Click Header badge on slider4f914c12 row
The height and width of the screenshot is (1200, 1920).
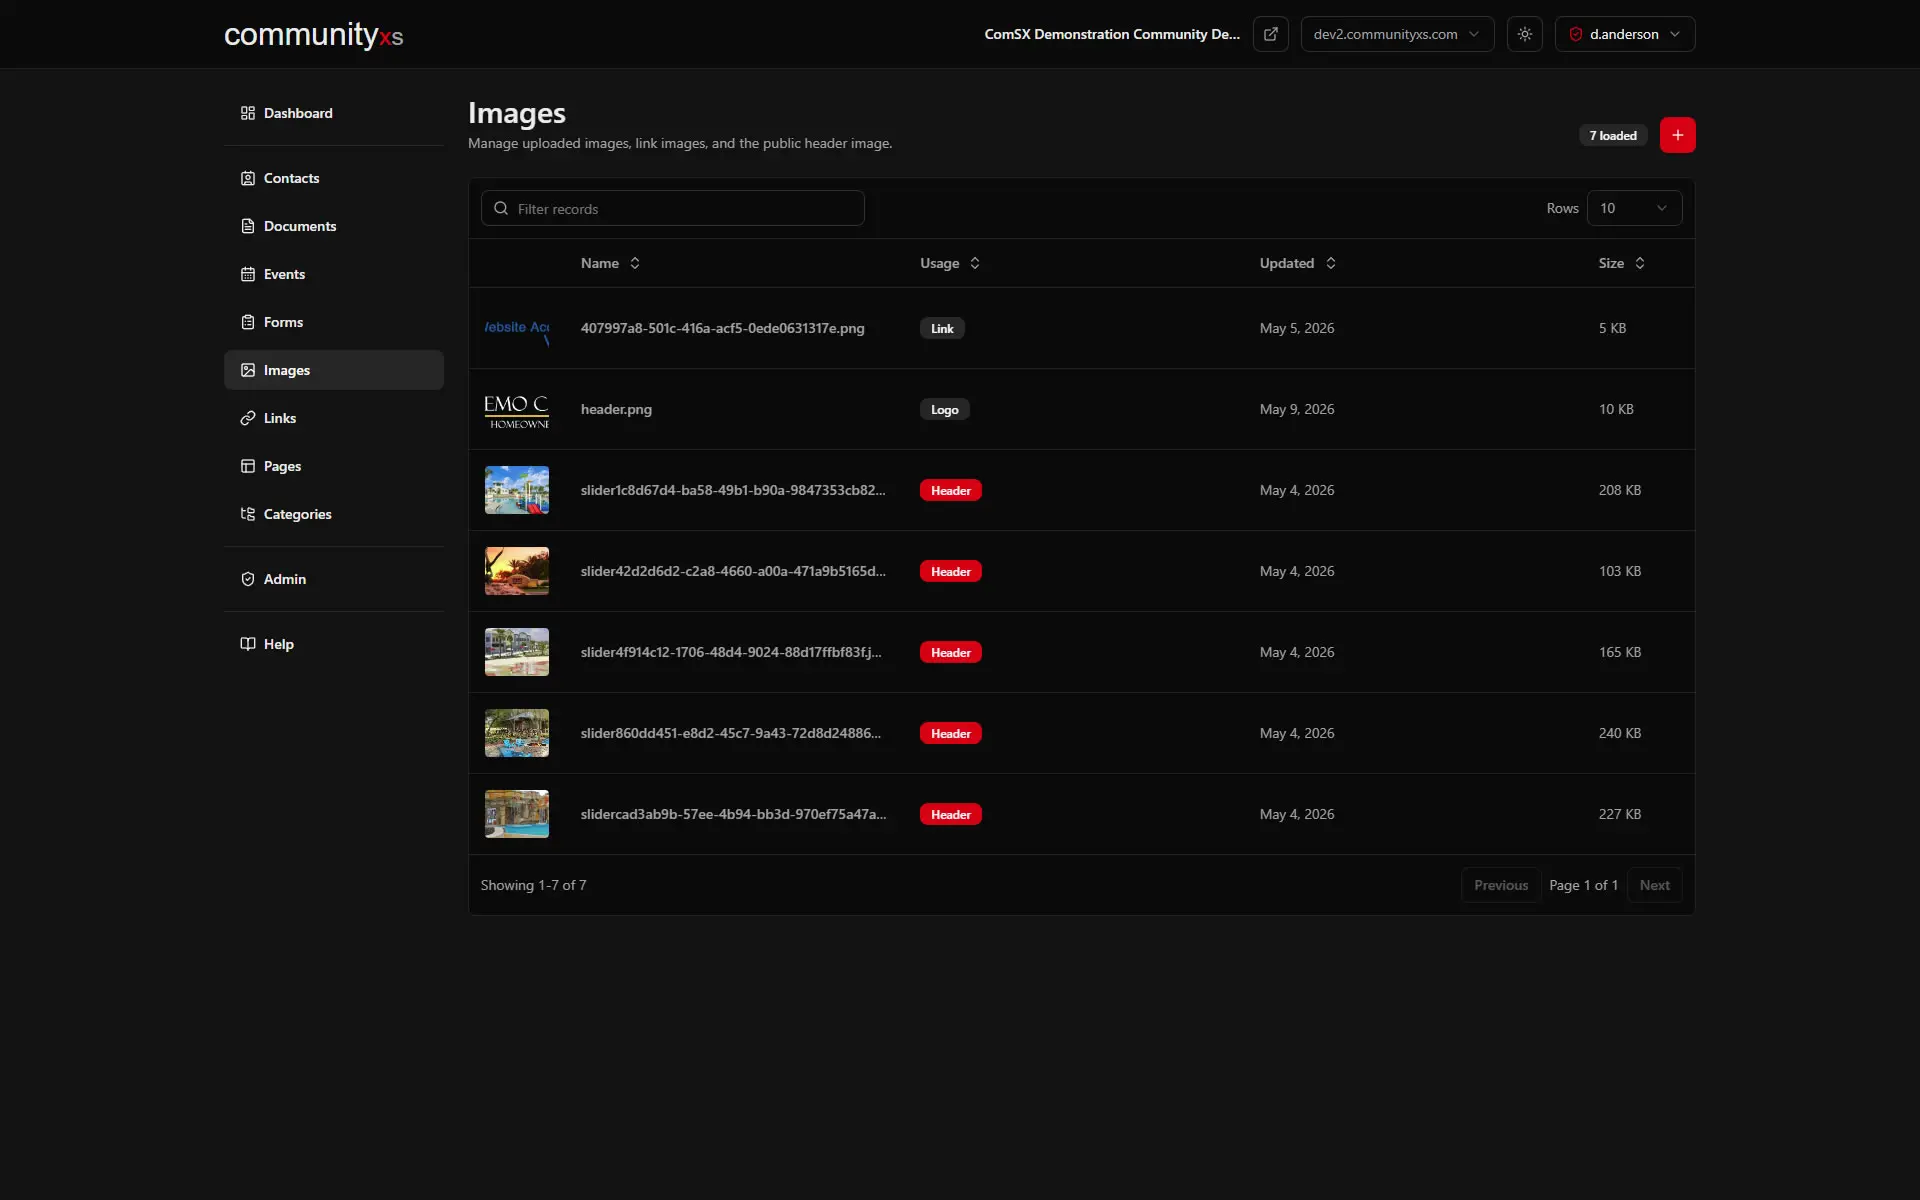click(951, 652)
